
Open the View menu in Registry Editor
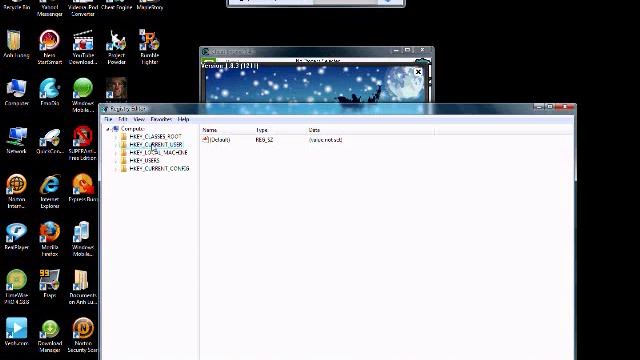click(x=139, y=119)
